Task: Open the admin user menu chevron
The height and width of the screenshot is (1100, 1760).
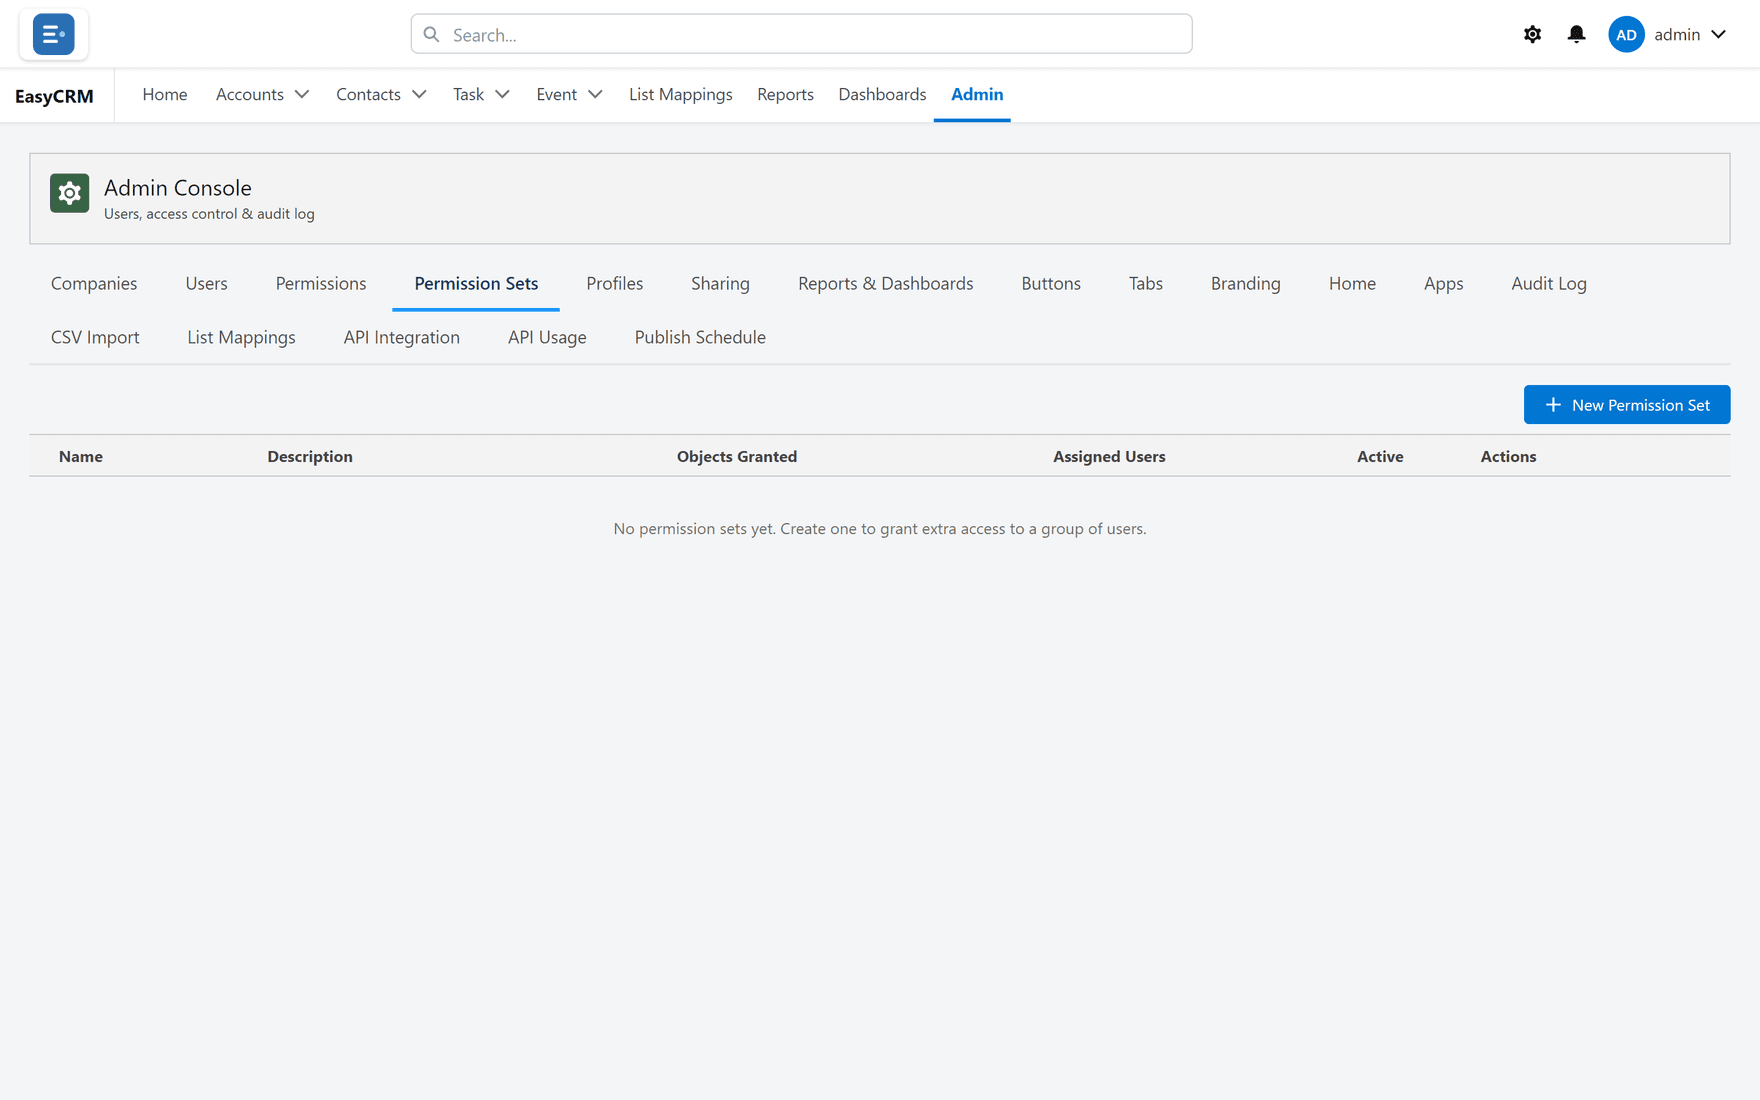Action: click(x=1718, y=34)
